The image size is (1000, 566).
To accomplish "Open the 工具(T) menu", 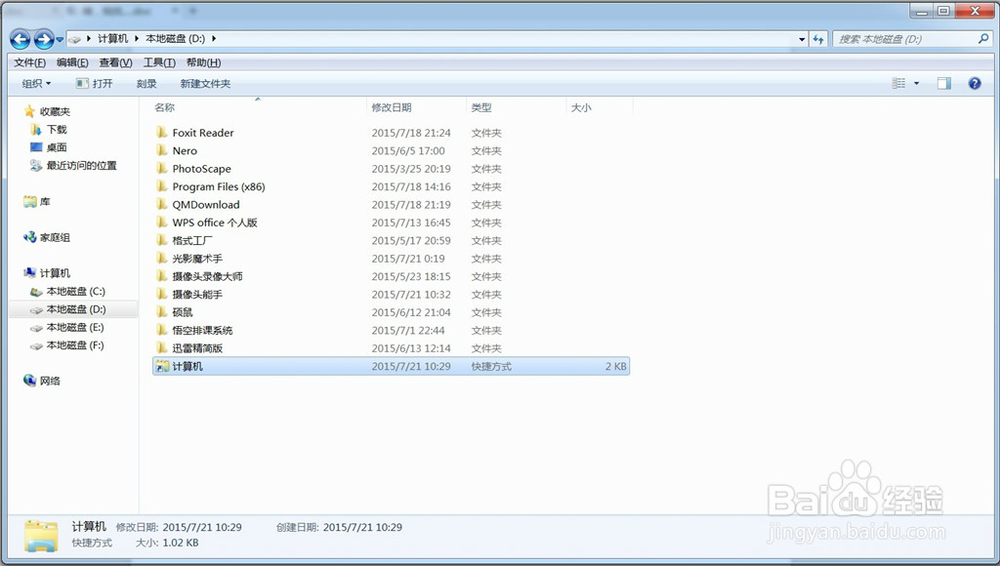I will click(159, 63).
